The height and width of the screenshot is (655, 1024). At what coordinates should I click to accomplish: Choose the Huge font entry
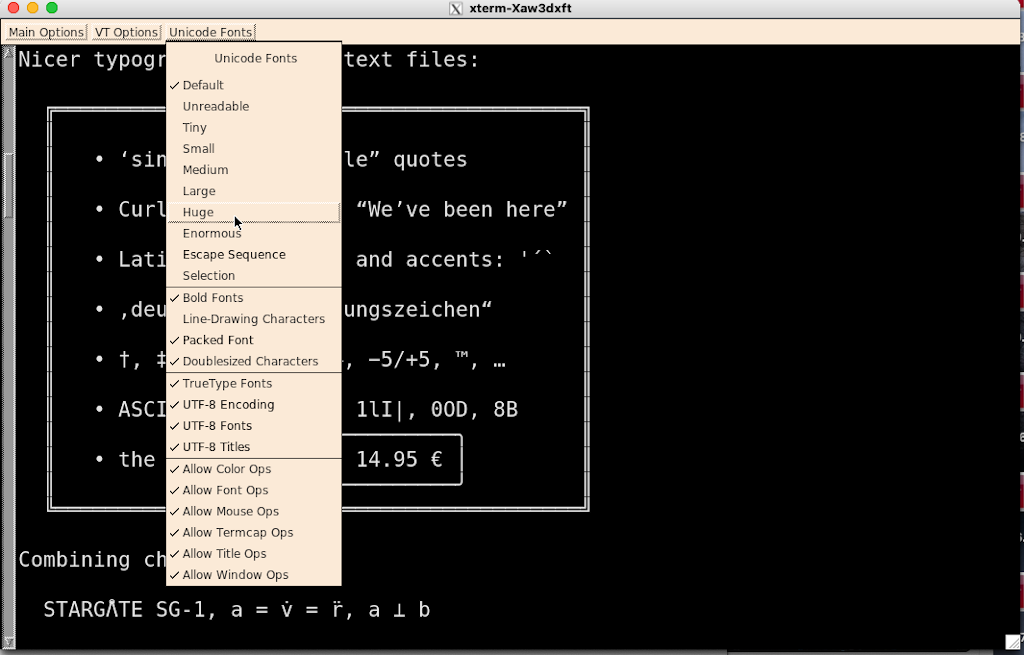[x=198, y=212]
